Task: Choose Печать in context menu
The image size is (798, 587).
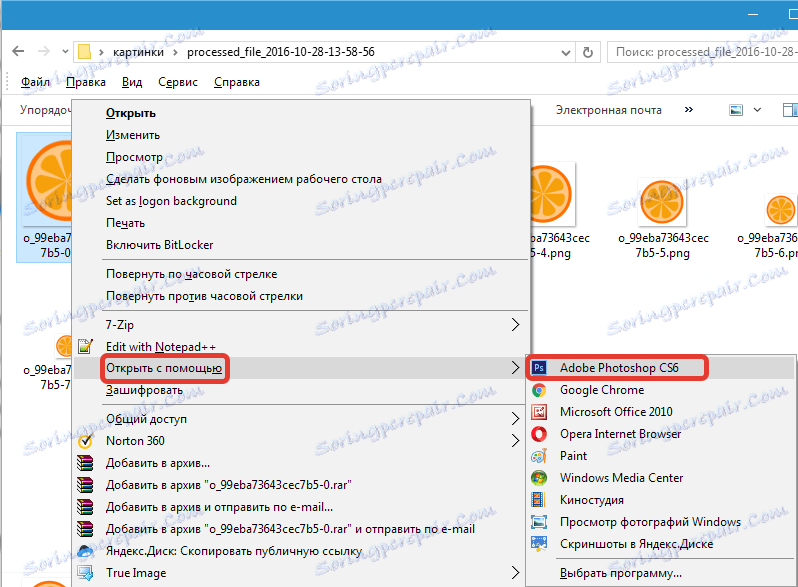Action: pyautogui.click(x=300, y=223)
